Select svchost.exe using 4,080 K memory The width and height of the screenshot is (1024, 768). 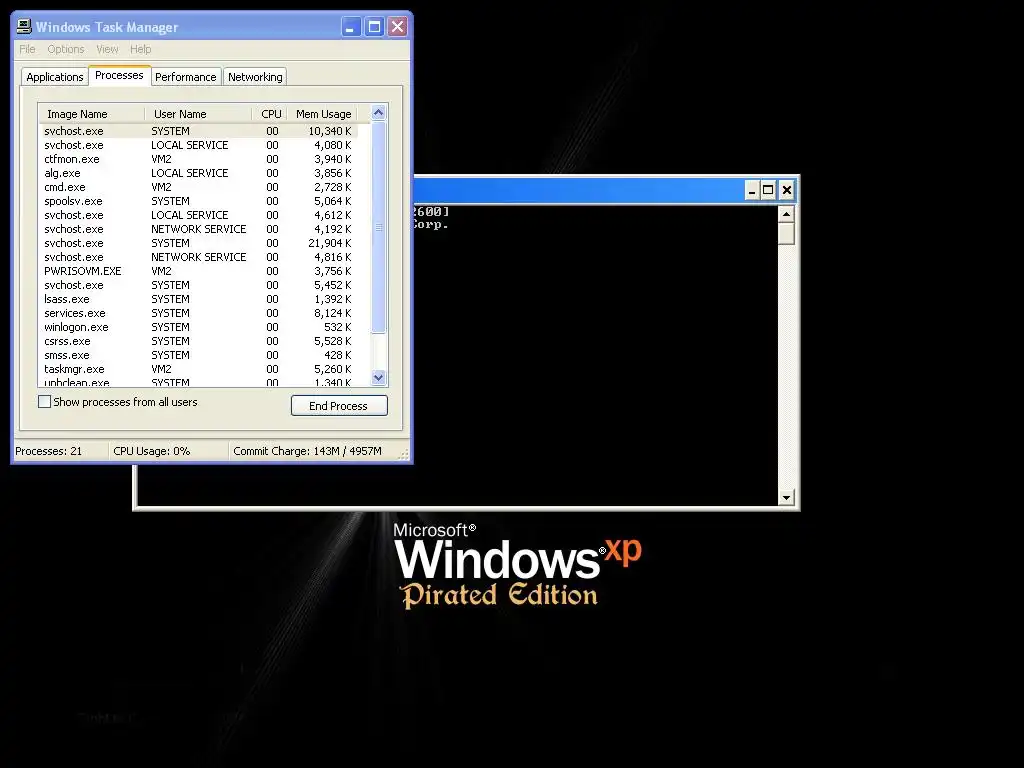click(198, 145)
